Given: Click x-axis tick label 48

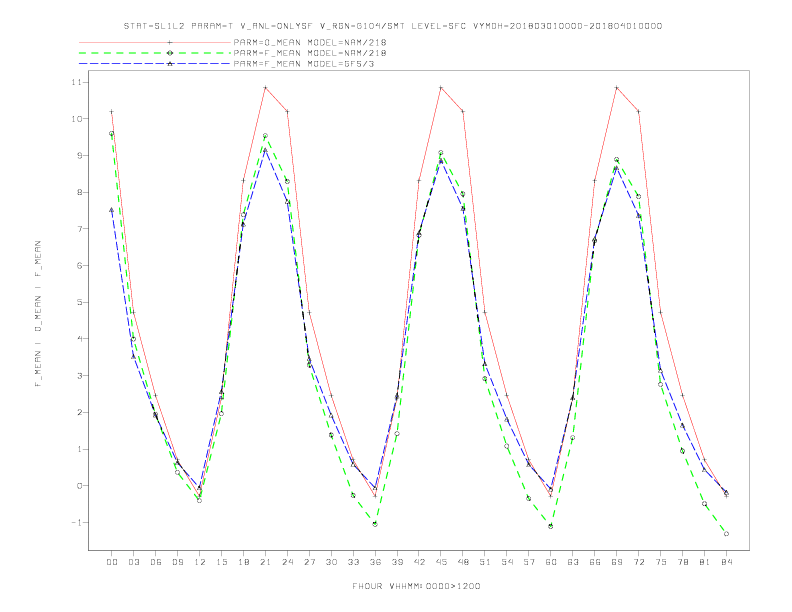Looking at the screenshot, I should 463,562.
